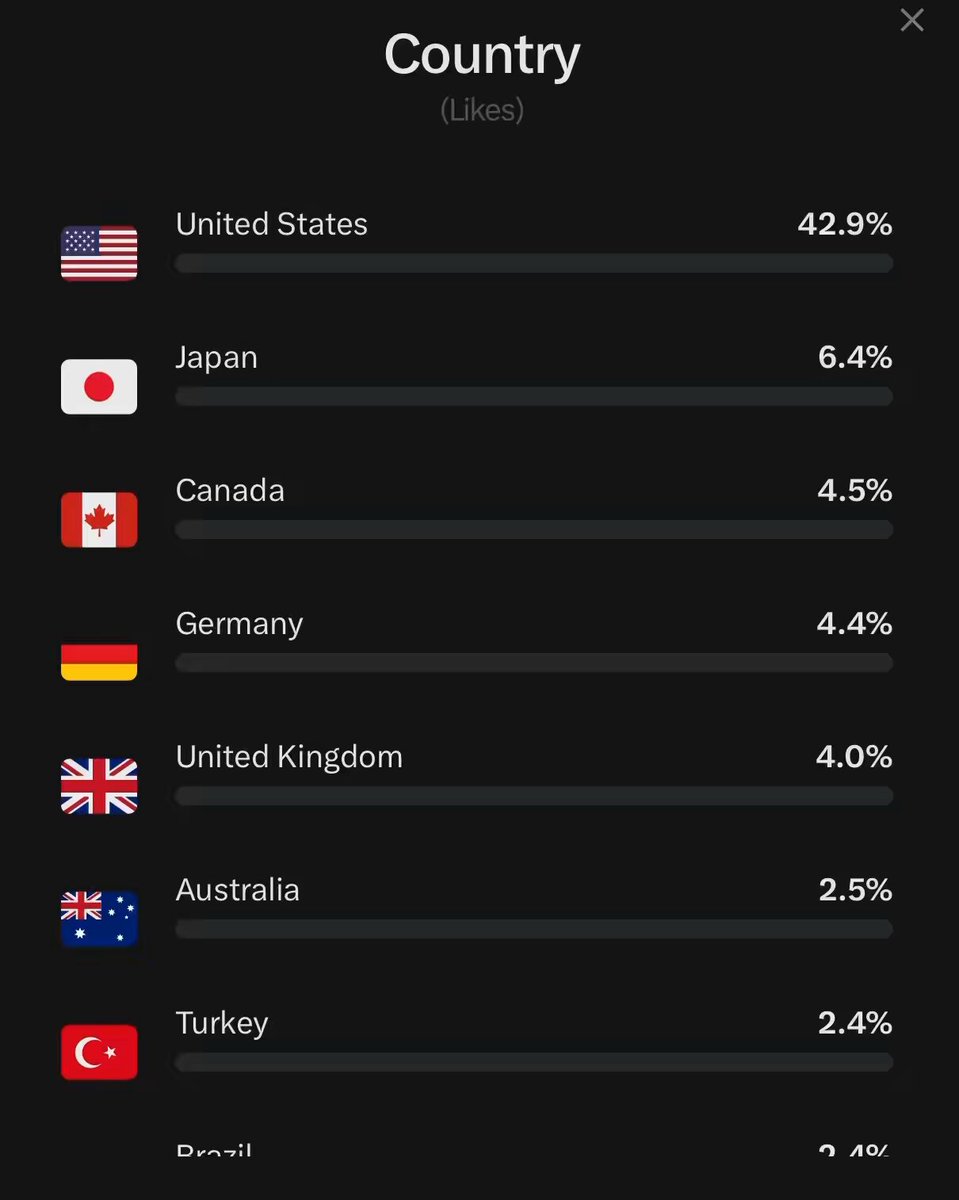
Task: Click the Germany country label
Action: [239, 624]
